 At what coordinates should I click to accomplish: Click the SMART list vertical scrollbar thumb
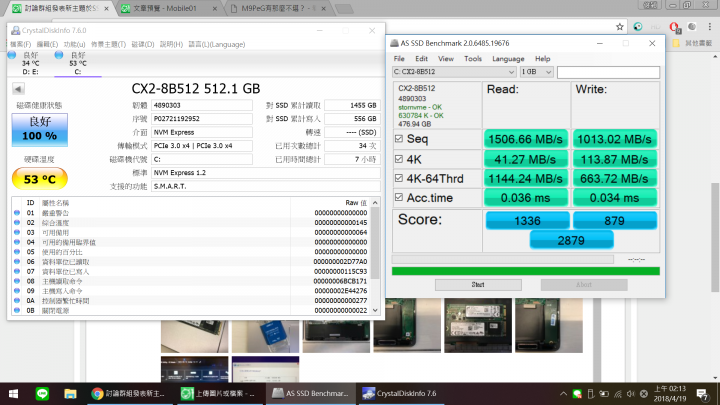[375, 243]
